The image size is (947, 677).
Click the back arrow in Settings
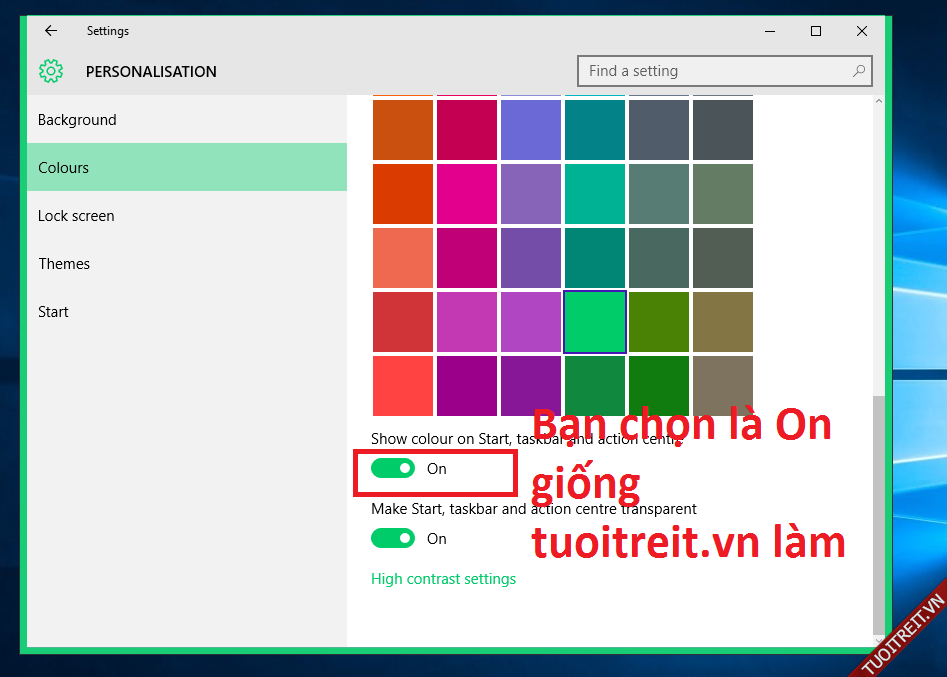[51, 31]
